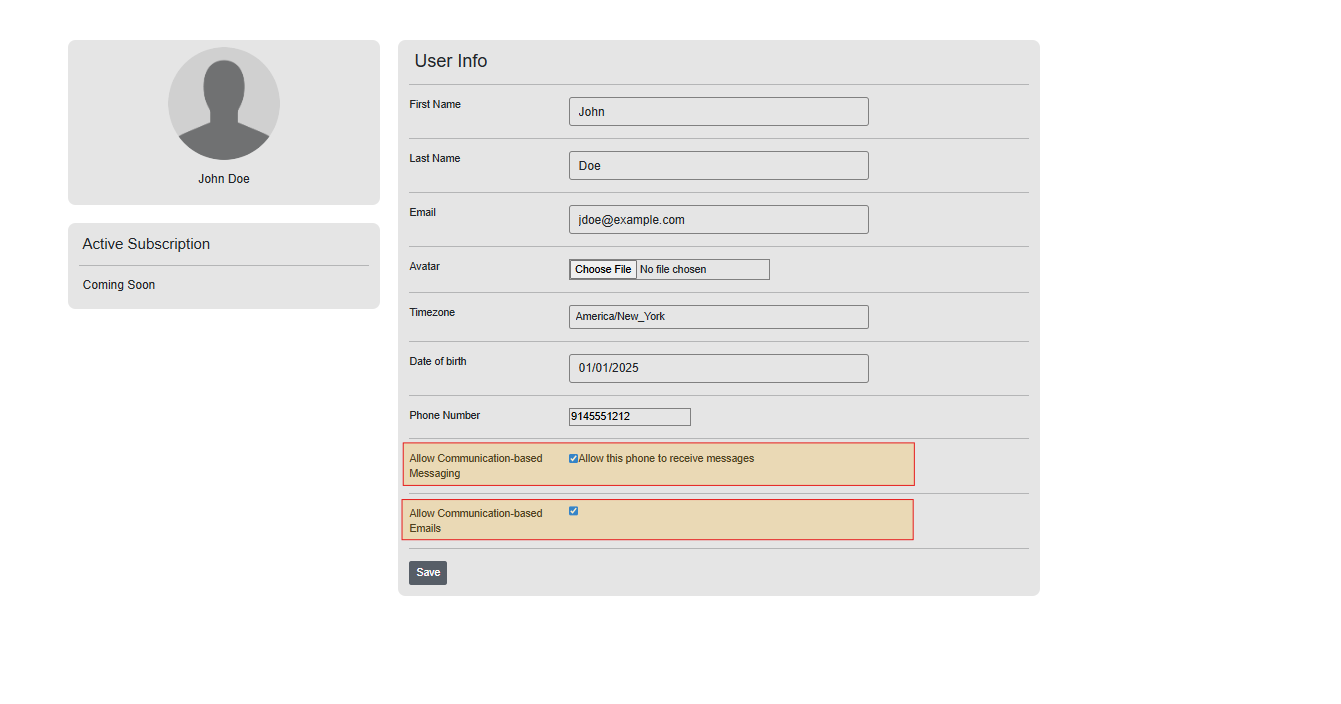Click the 'Allow Communication-based Emails' row label
This screenshot has width=1341, height=704.
coord(475,521)
